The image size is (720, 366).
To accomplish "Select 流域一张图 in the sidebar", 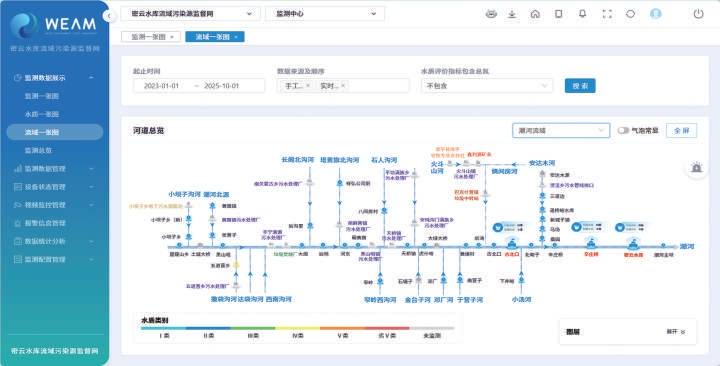I will point(55,132).
